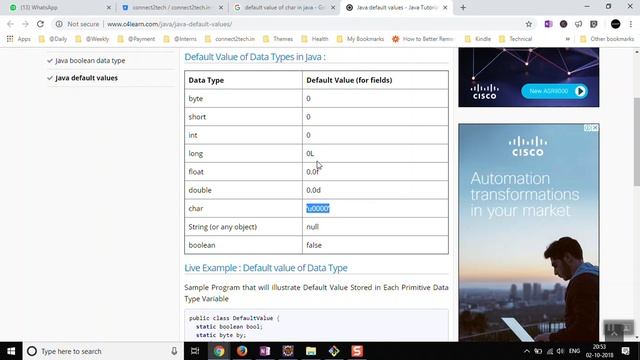Open File Explorer from the taskbar

pyautogui.click(x=311, y=351)
